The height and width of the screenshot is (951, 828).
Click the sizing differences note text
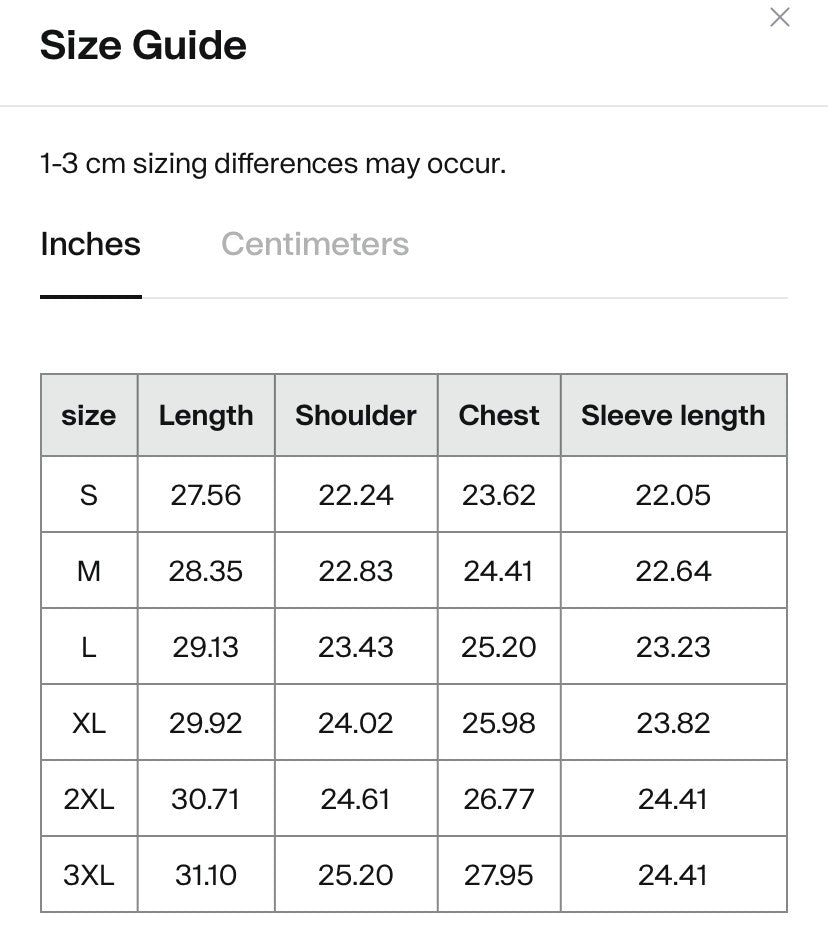tap(273, 163)
